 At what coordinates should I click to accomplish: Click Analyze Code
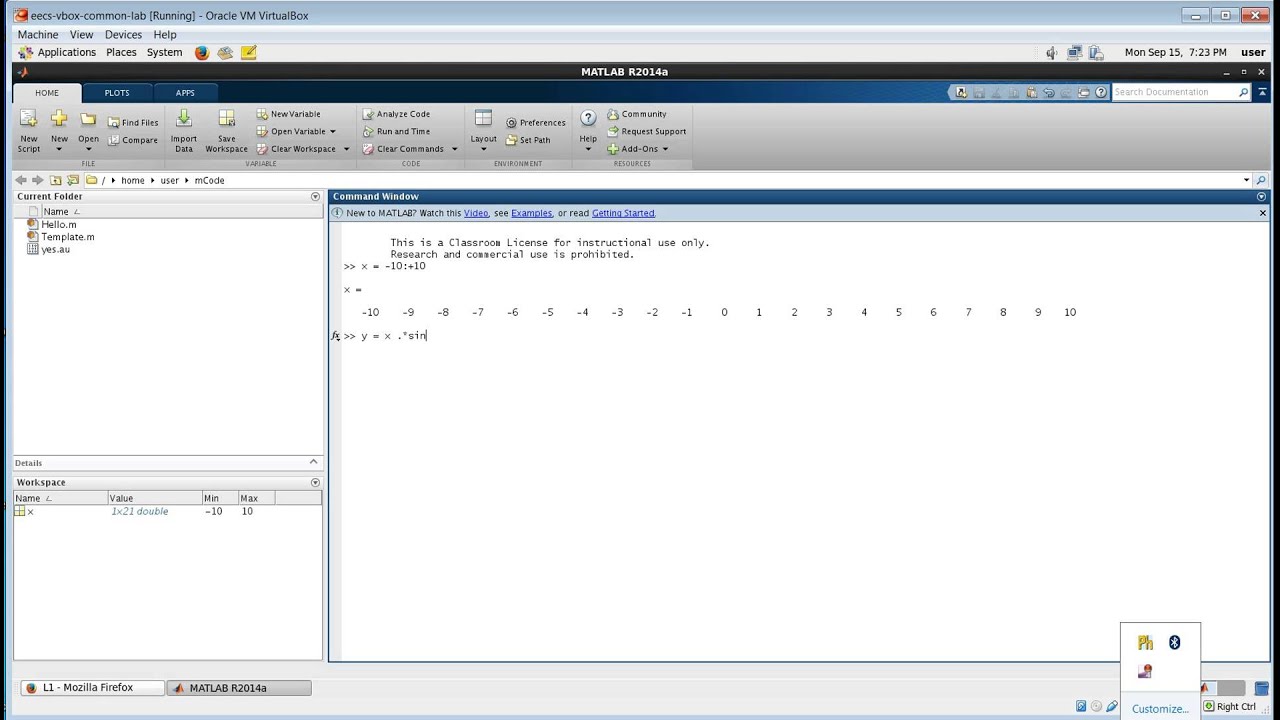pyautogui.click(x=396, y=114)
